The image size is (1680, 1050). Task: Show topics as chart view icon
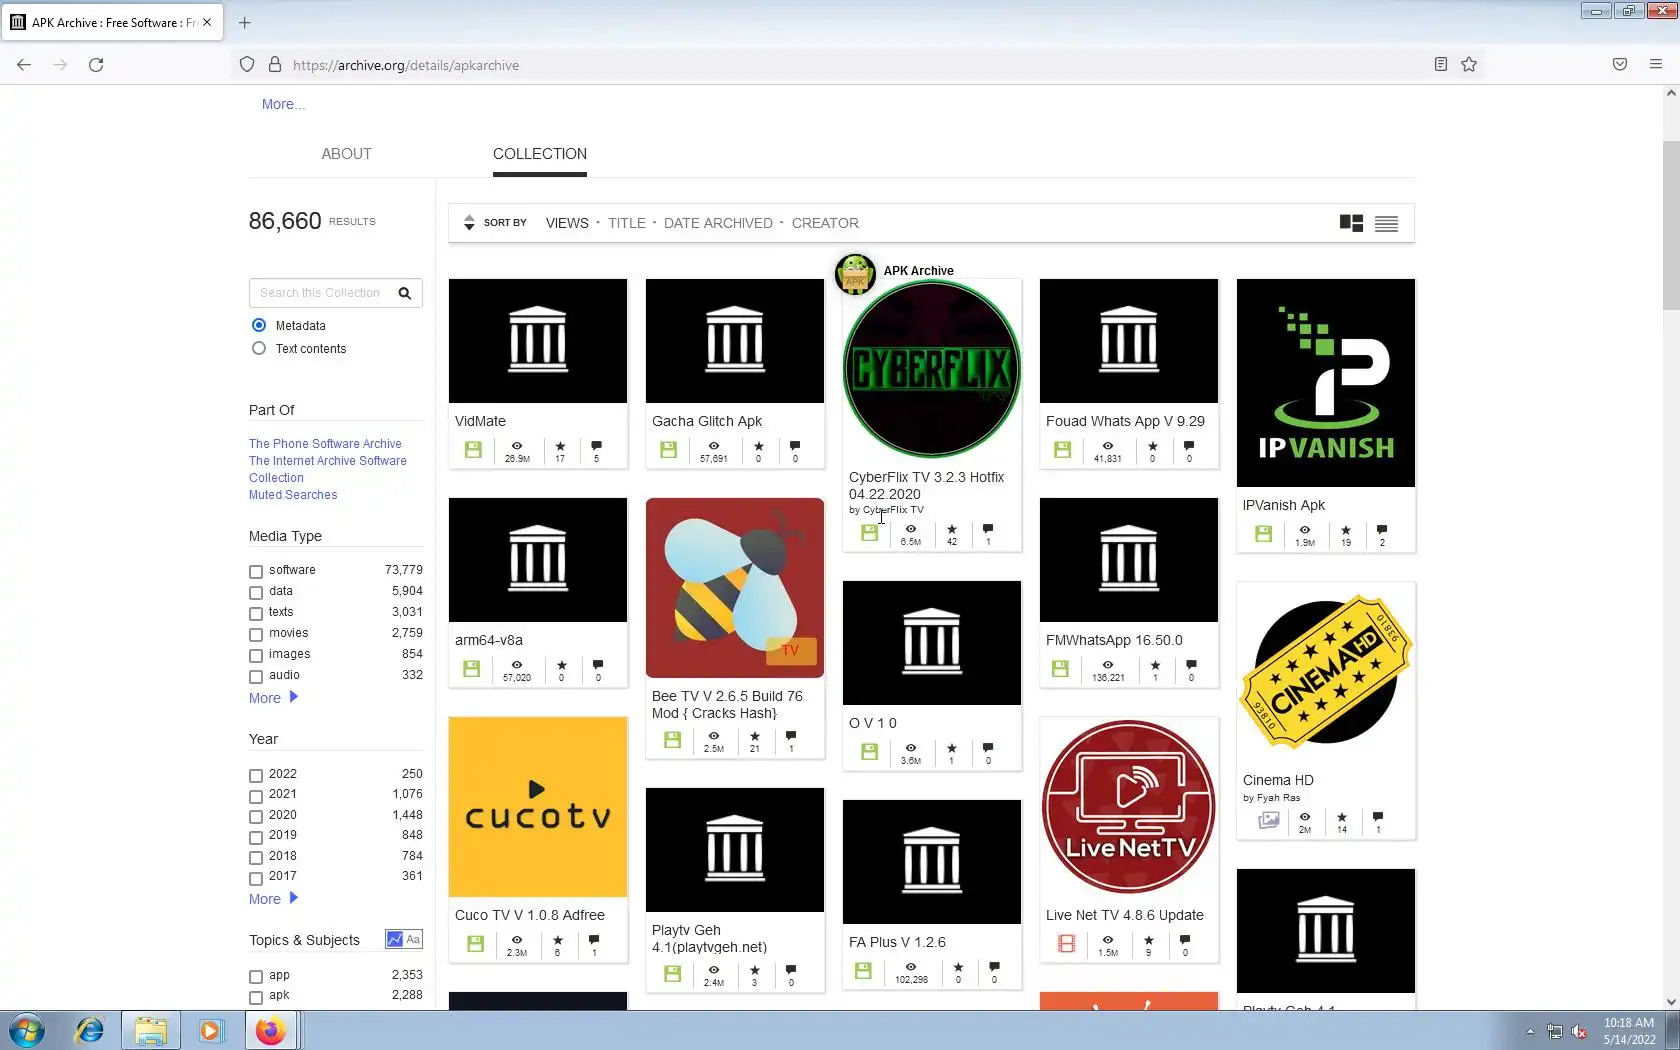pos(395,939)
